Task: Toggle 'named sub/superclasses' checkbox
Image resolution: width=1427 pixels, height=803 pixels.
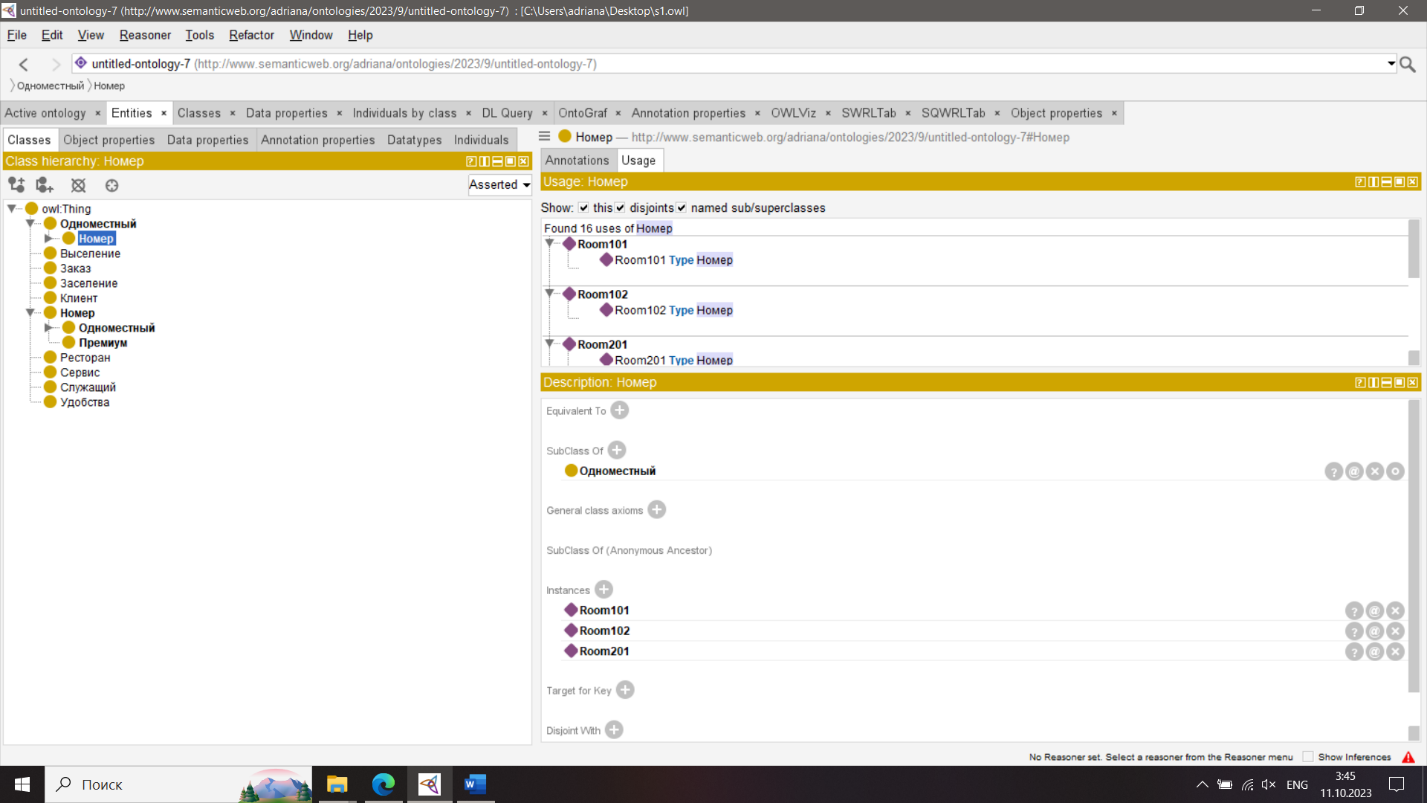Action: 682,208
